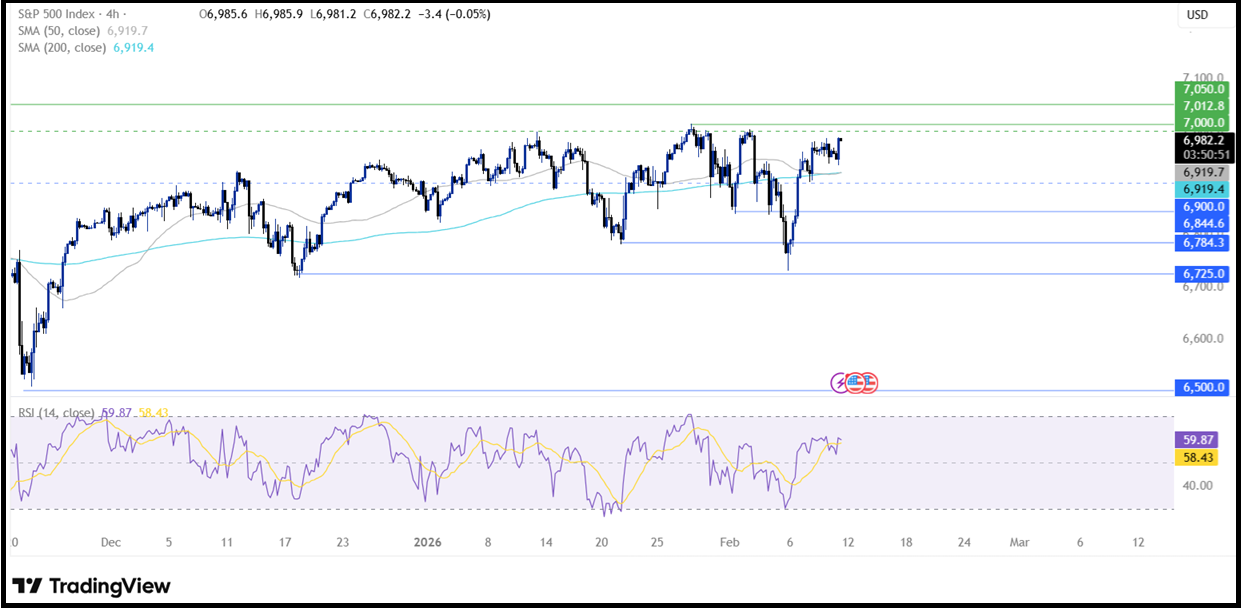Image resolution: width=1250 pixels, height=616 pixels.
Task: Click the rightmost US flag event marker
Action: [x=871, y=382]
